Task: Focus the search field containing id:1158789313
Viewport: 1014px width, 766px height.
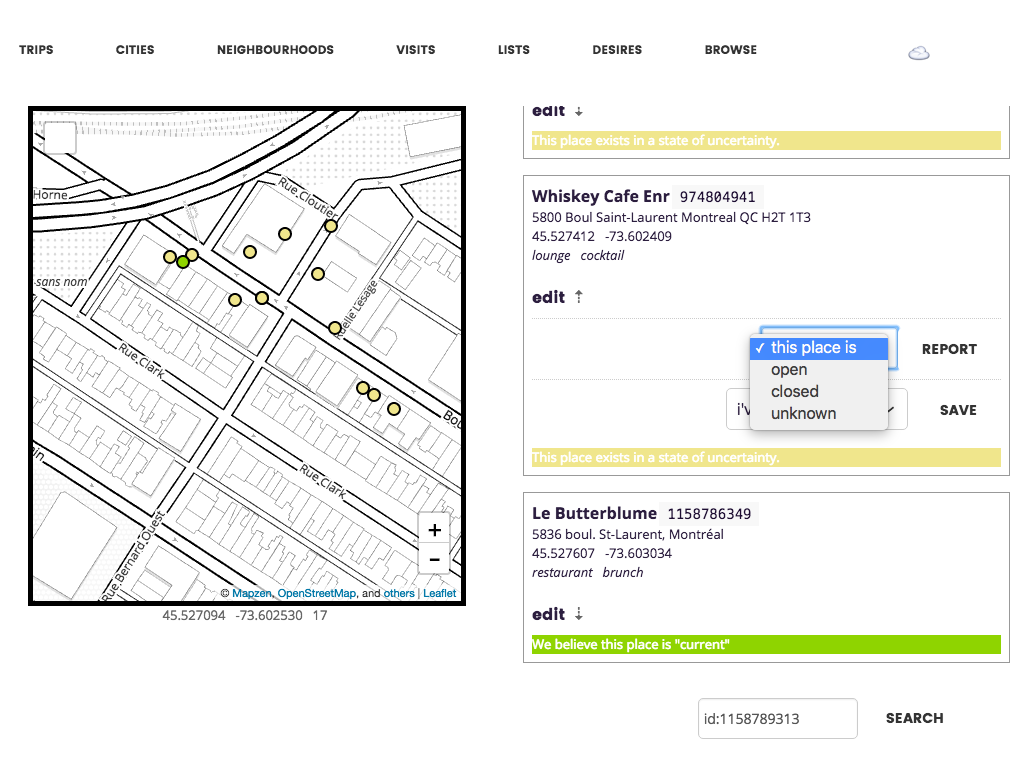Action: (x=777, y=718)
